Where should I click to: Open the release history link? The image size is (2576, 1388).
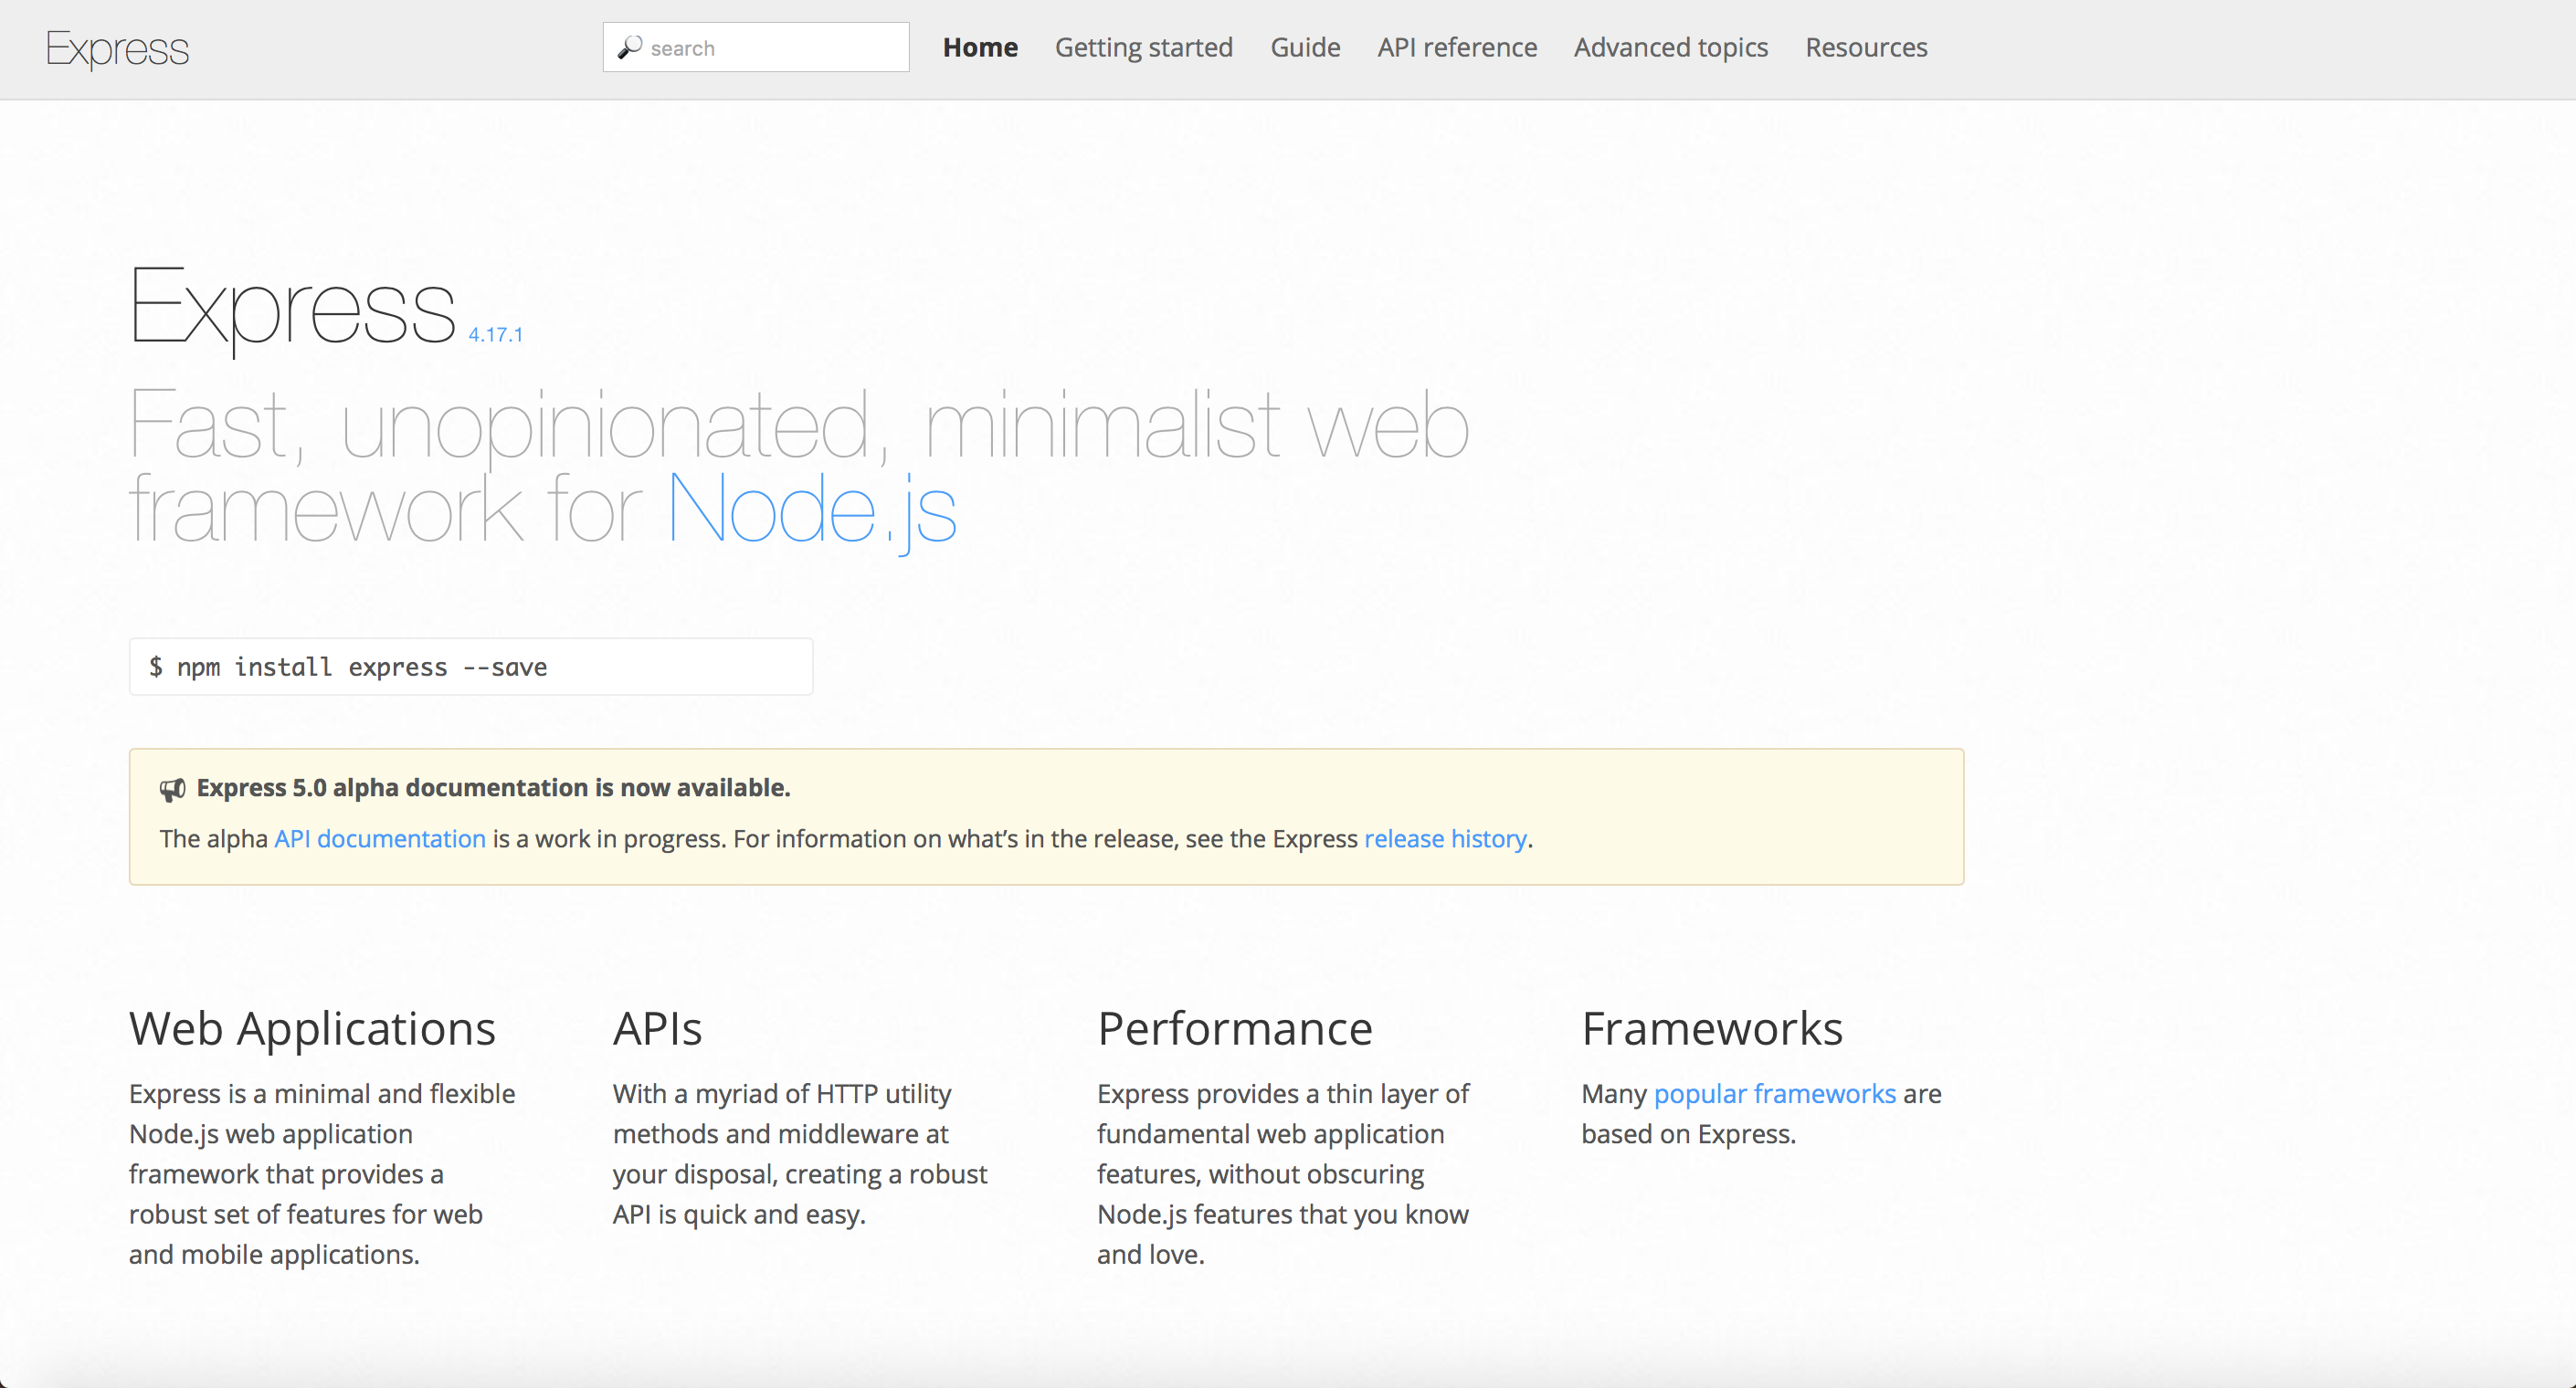tap(1445, 838)
